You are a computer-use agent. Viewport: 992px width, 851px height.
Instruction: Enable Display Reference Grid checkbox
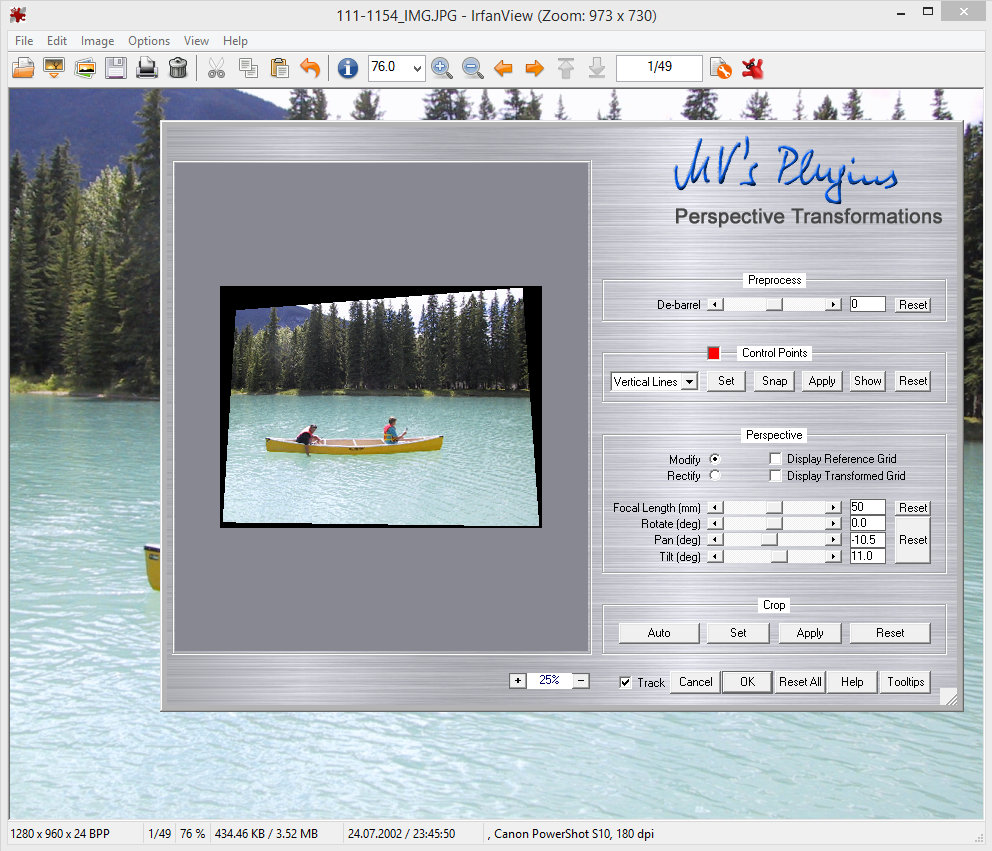(x=776, y=459)
